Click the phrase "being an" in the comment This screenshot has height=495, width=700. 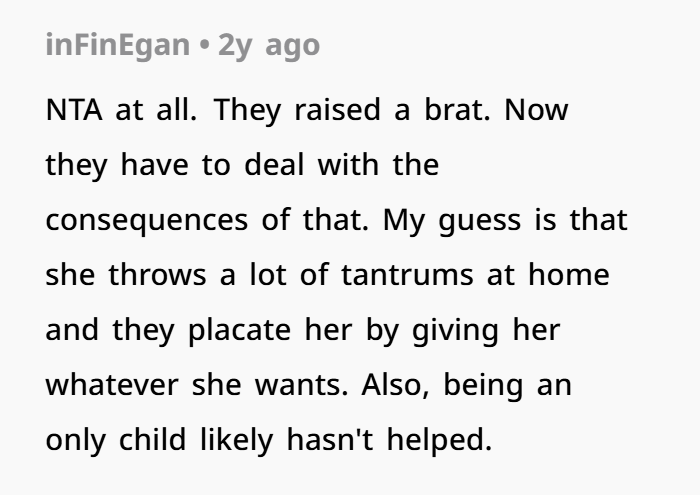pos(508,385)
